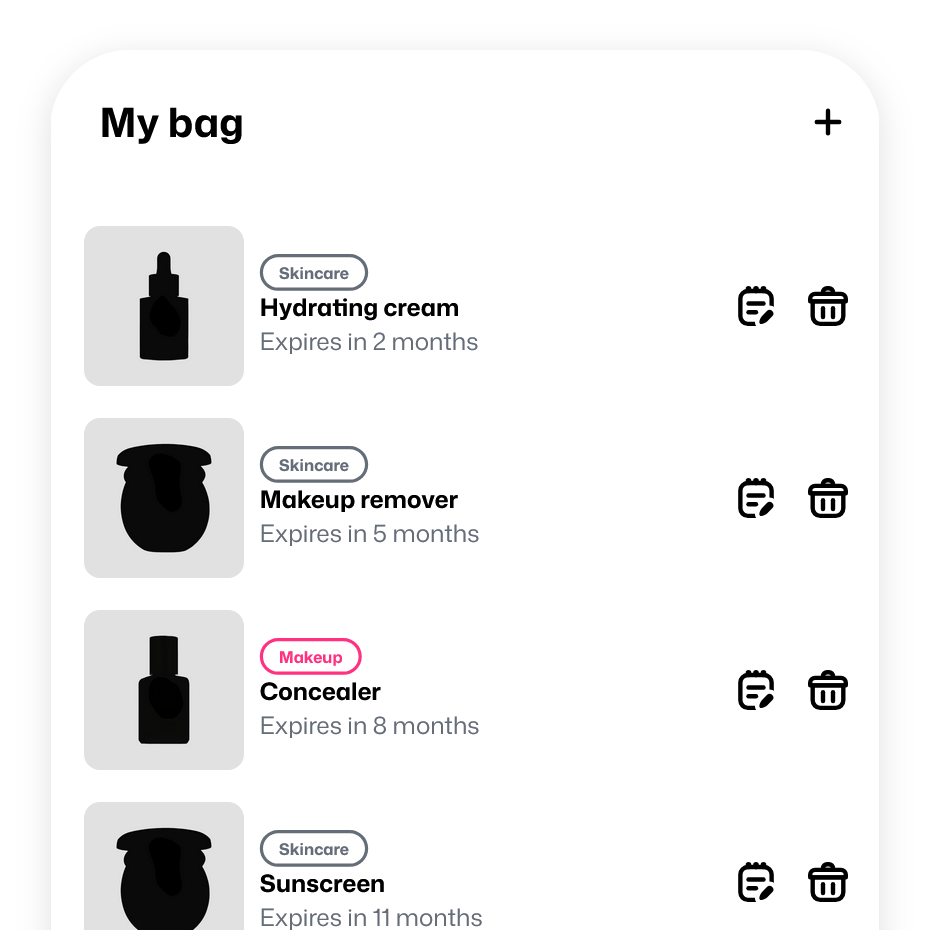Delete the Concealer item

click(x=827, y=690)
